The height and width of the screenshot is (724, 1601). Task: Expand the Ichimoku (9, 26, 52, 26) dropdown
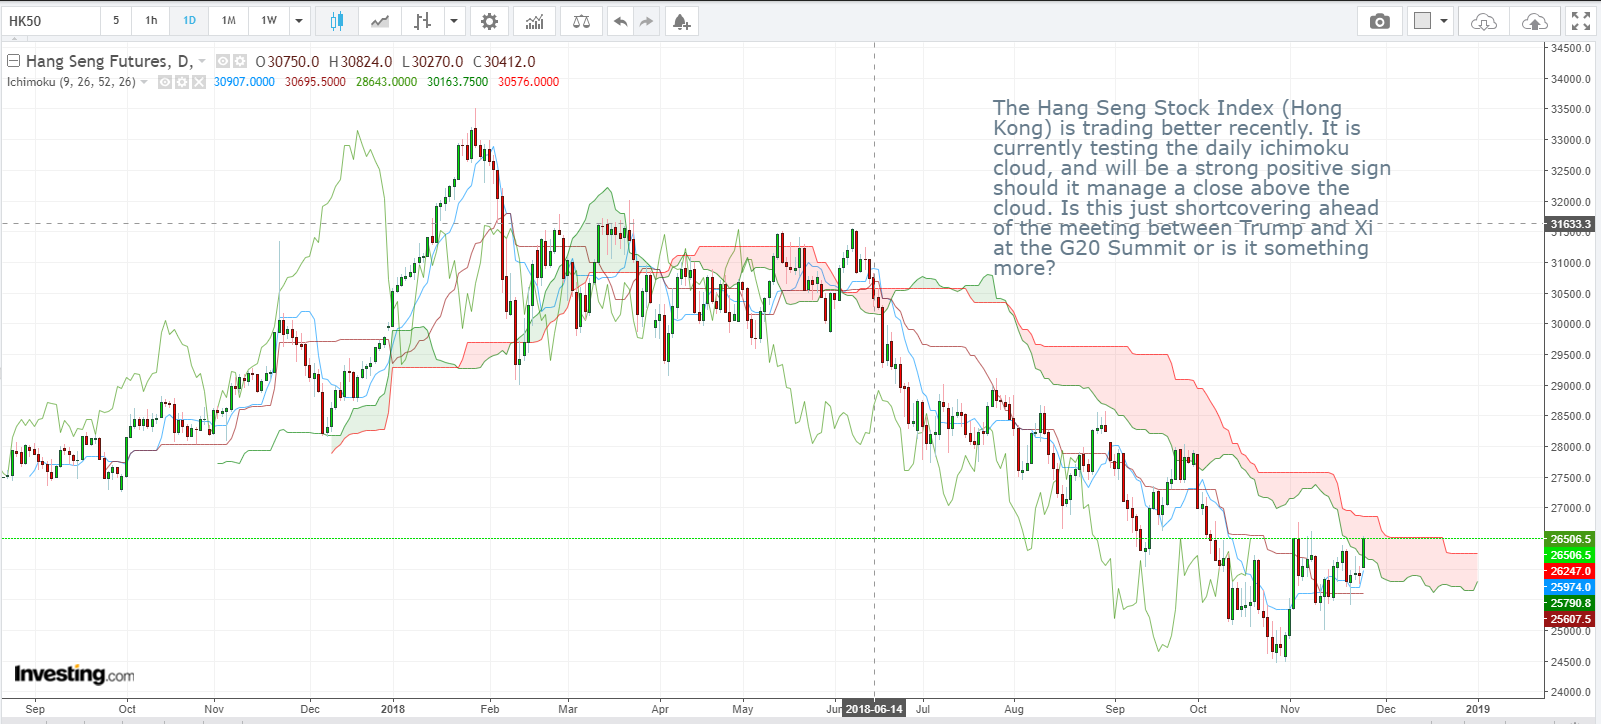click(x=144, y=82)
